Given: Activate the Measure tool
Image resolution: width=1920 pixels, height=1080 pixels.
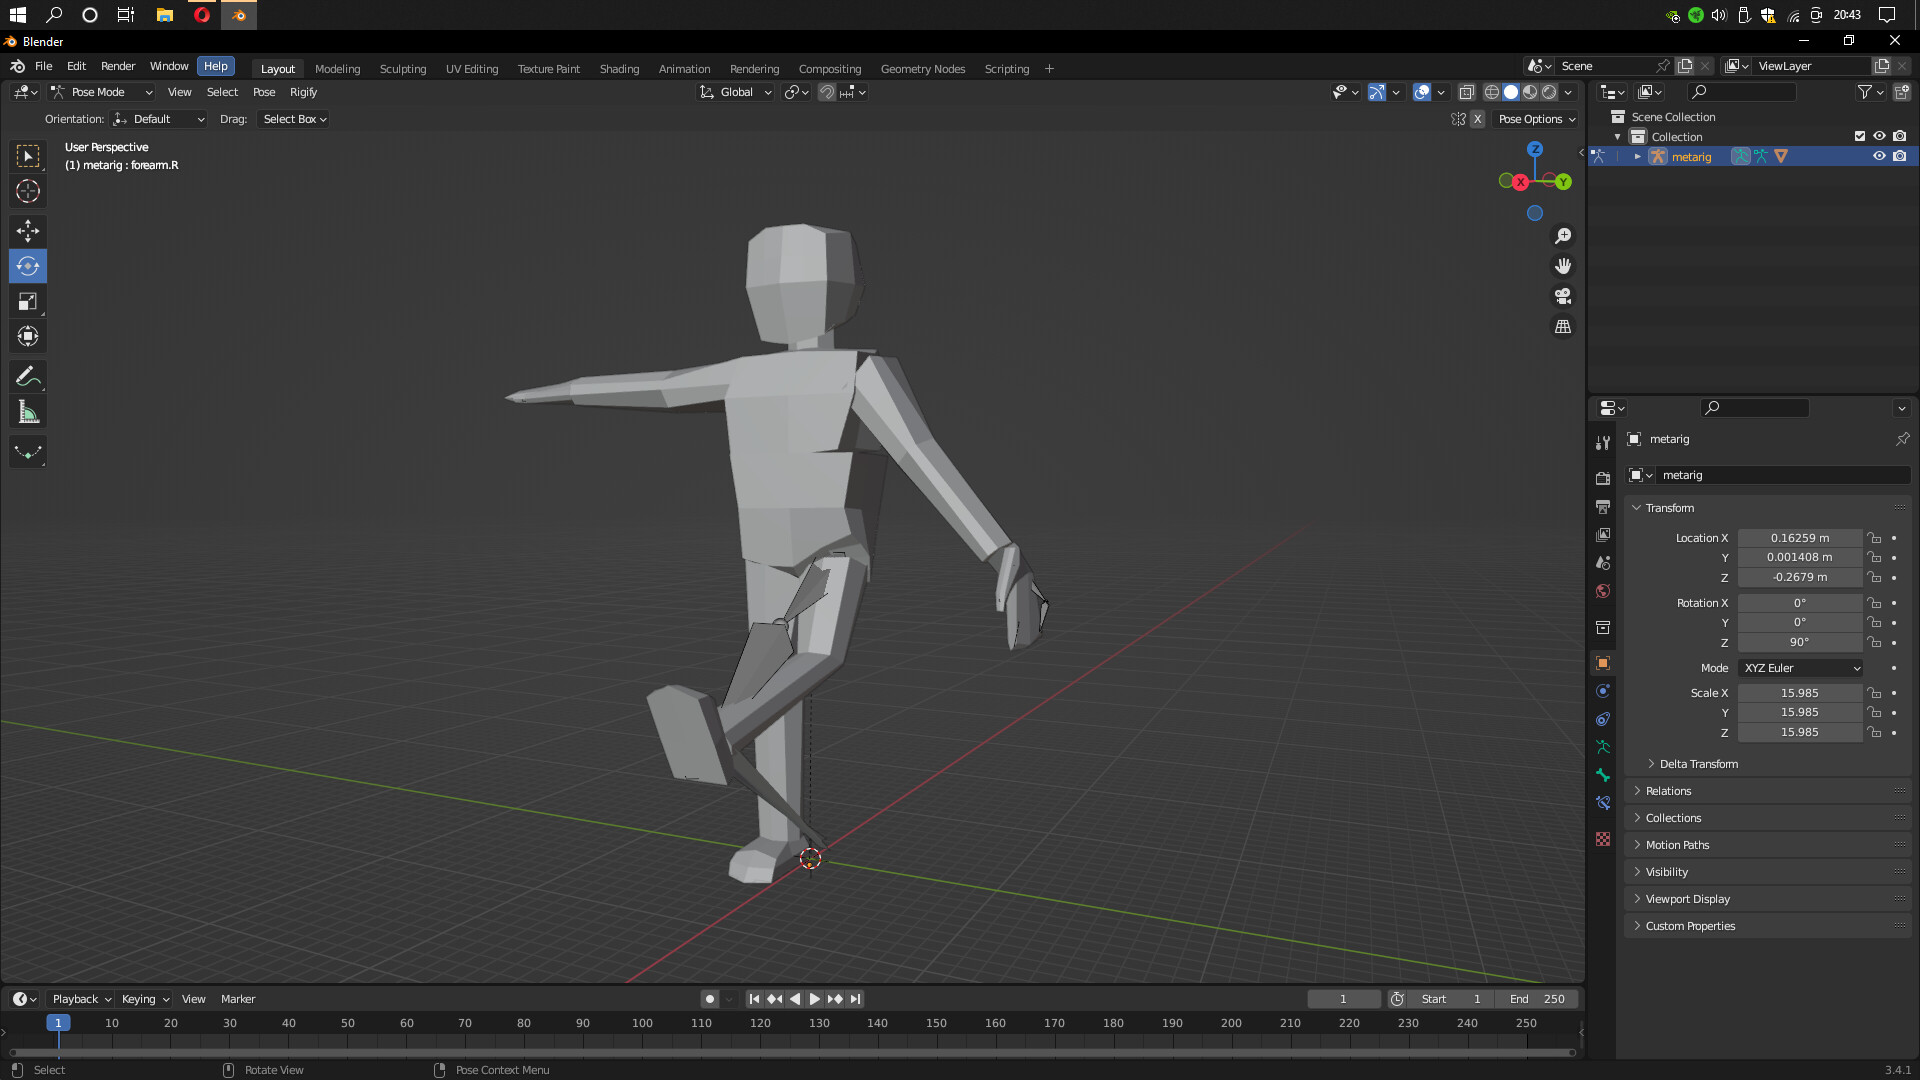Looking at the screenshot, I should pos(28,412).
